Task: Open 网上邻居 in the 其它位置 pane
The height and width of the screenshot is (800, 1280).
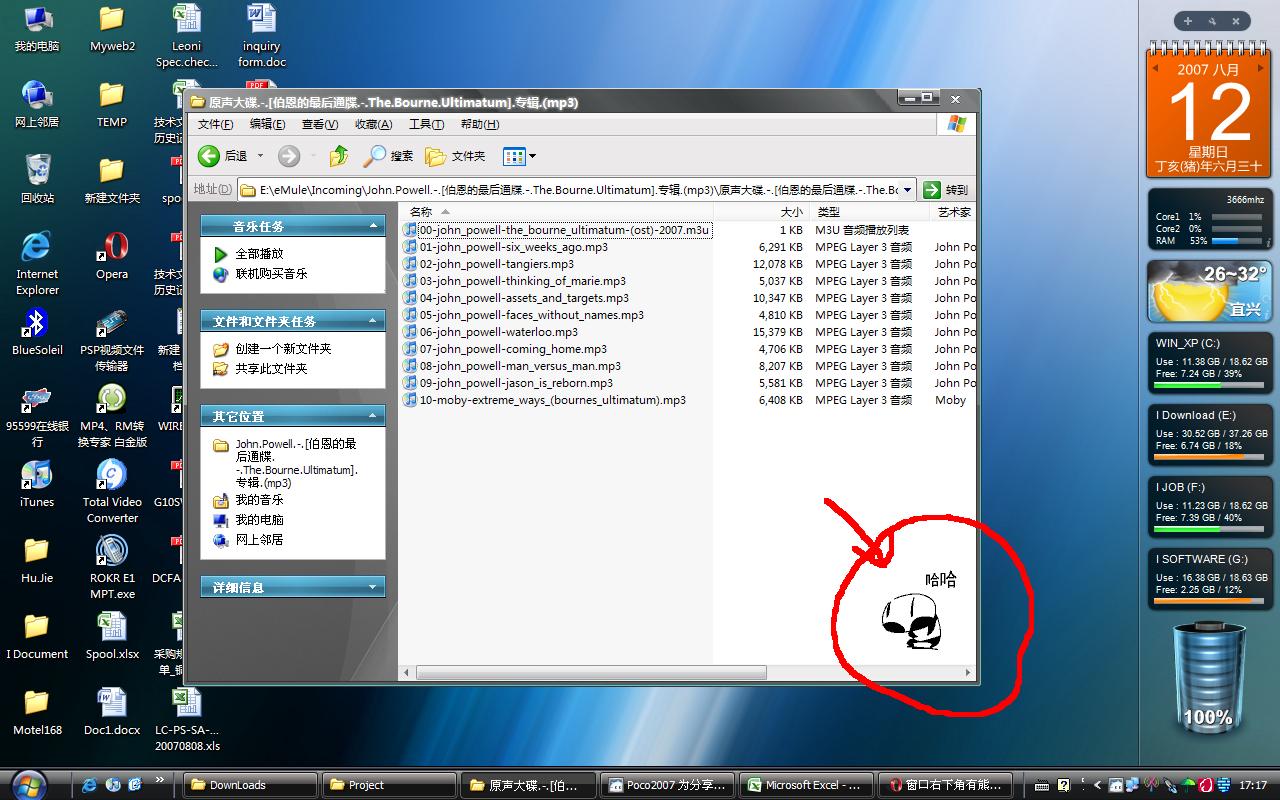Action: coord(259,540)
